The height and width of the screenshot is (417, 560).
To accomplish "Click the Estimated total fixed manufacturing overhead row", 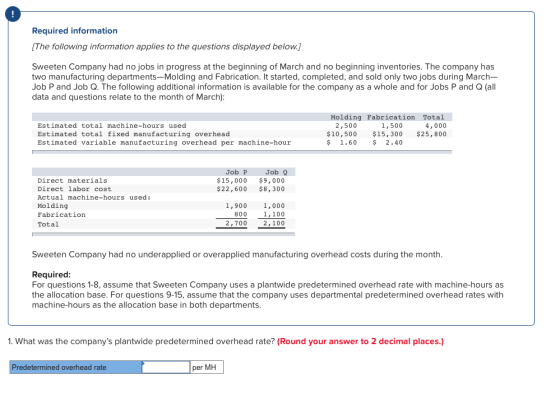I will [242, 134].
